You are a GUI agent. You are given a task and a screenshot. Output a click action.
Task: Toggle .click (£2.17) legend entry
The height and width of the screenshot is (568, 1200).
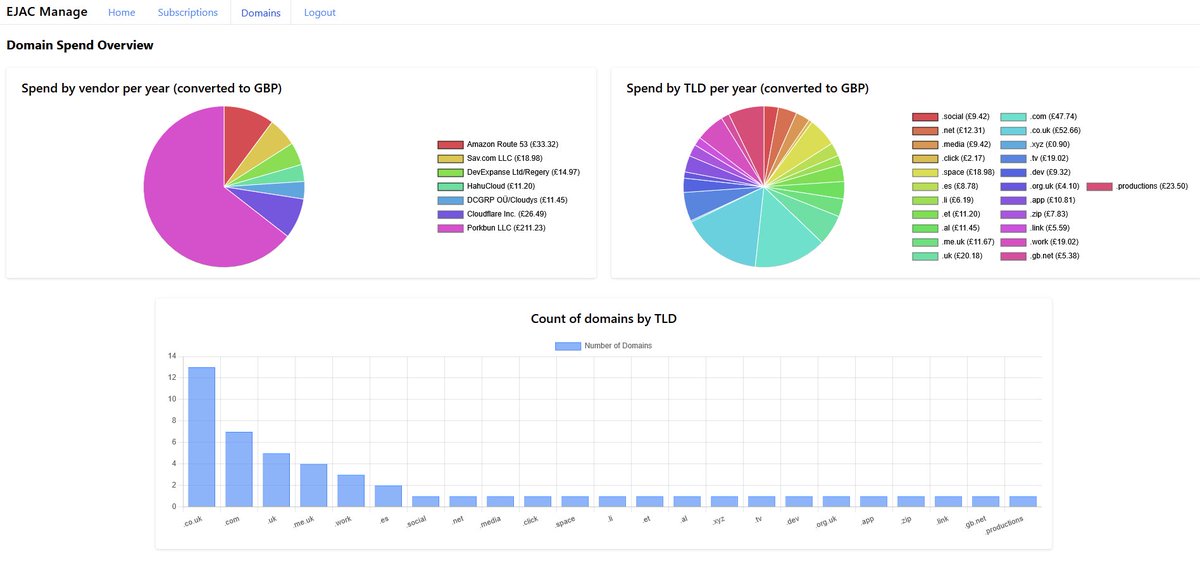point(949,159)
